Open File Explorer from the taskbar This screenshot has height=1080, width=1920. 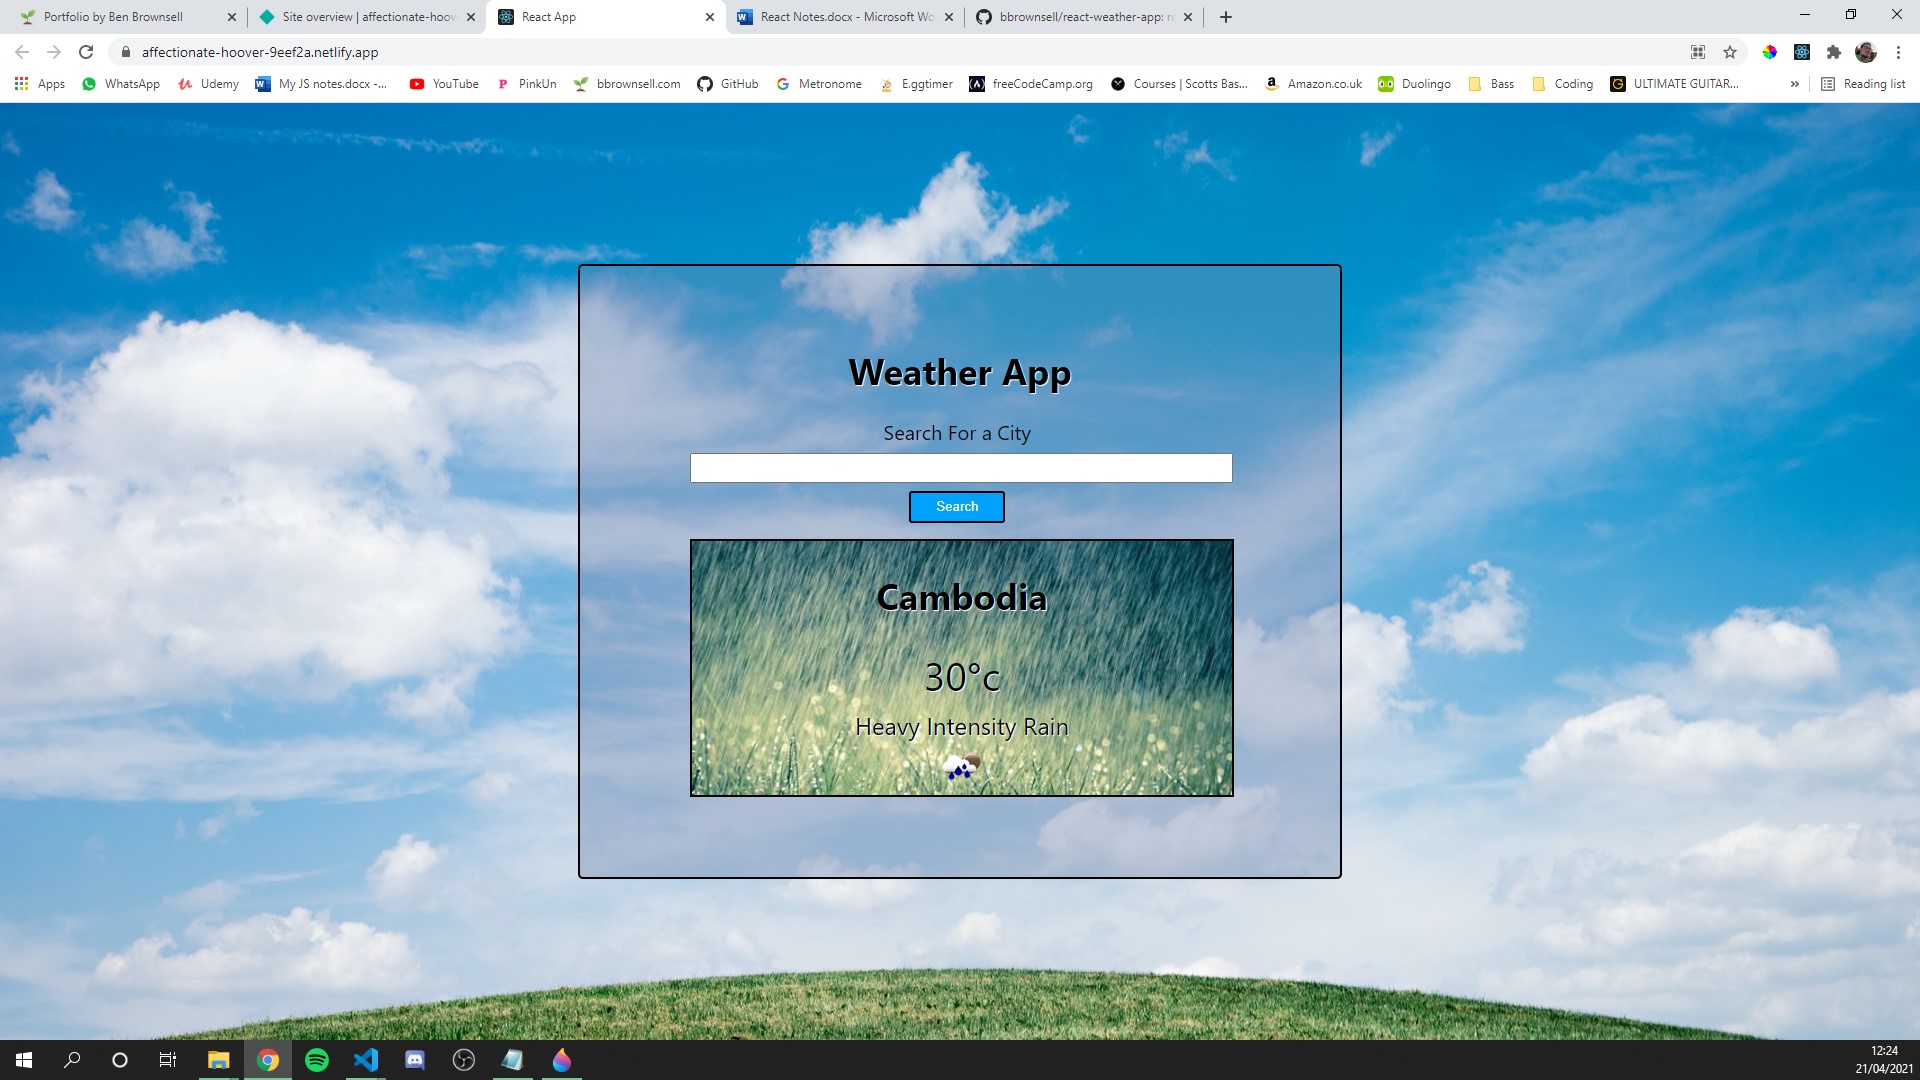pos(218,1060)
